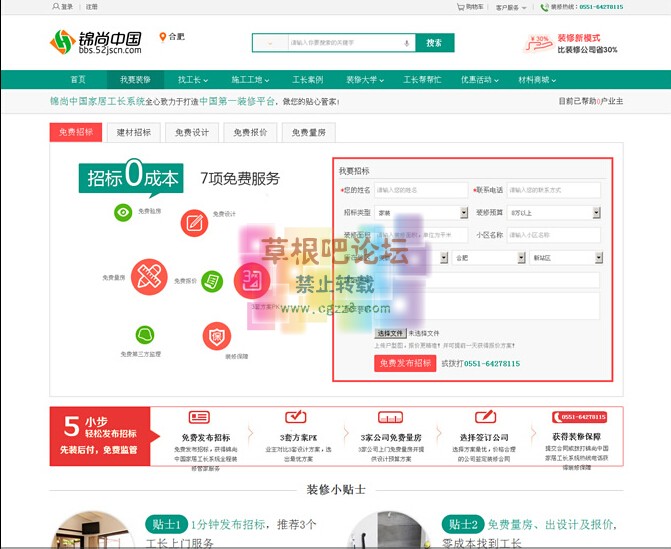
Task: Submit with the red 免费发布招标 button
Action: pos(405,363)
